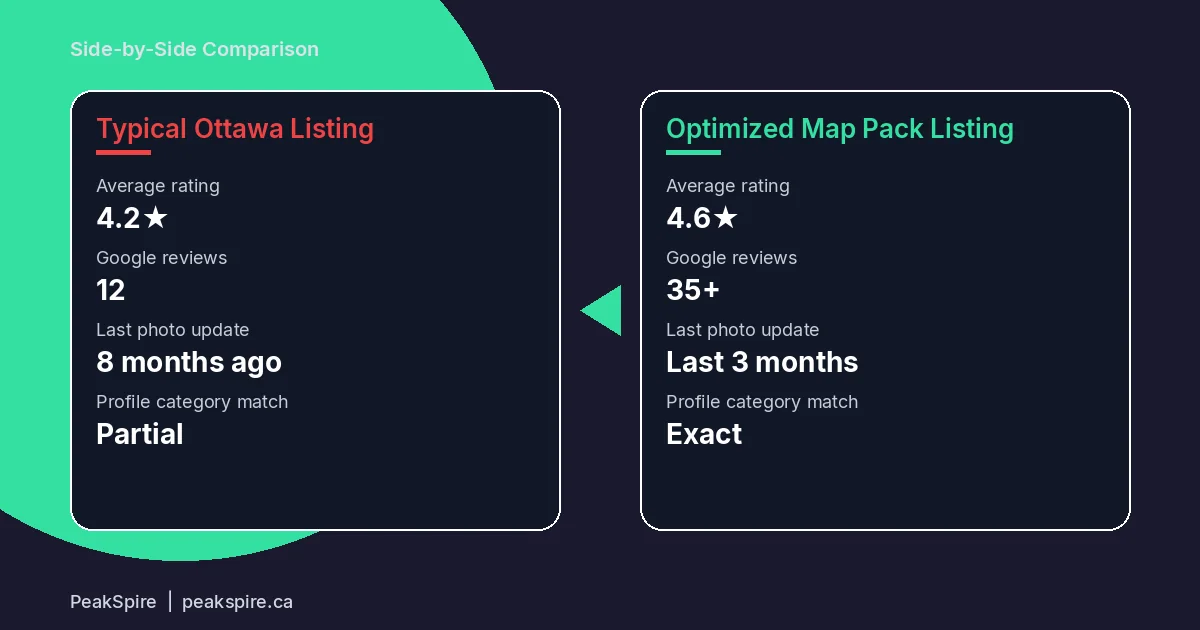Screen dimensions: 1200x630
Task: Click 'Last photo update' label in Optimized card
Action: point(743,330)
